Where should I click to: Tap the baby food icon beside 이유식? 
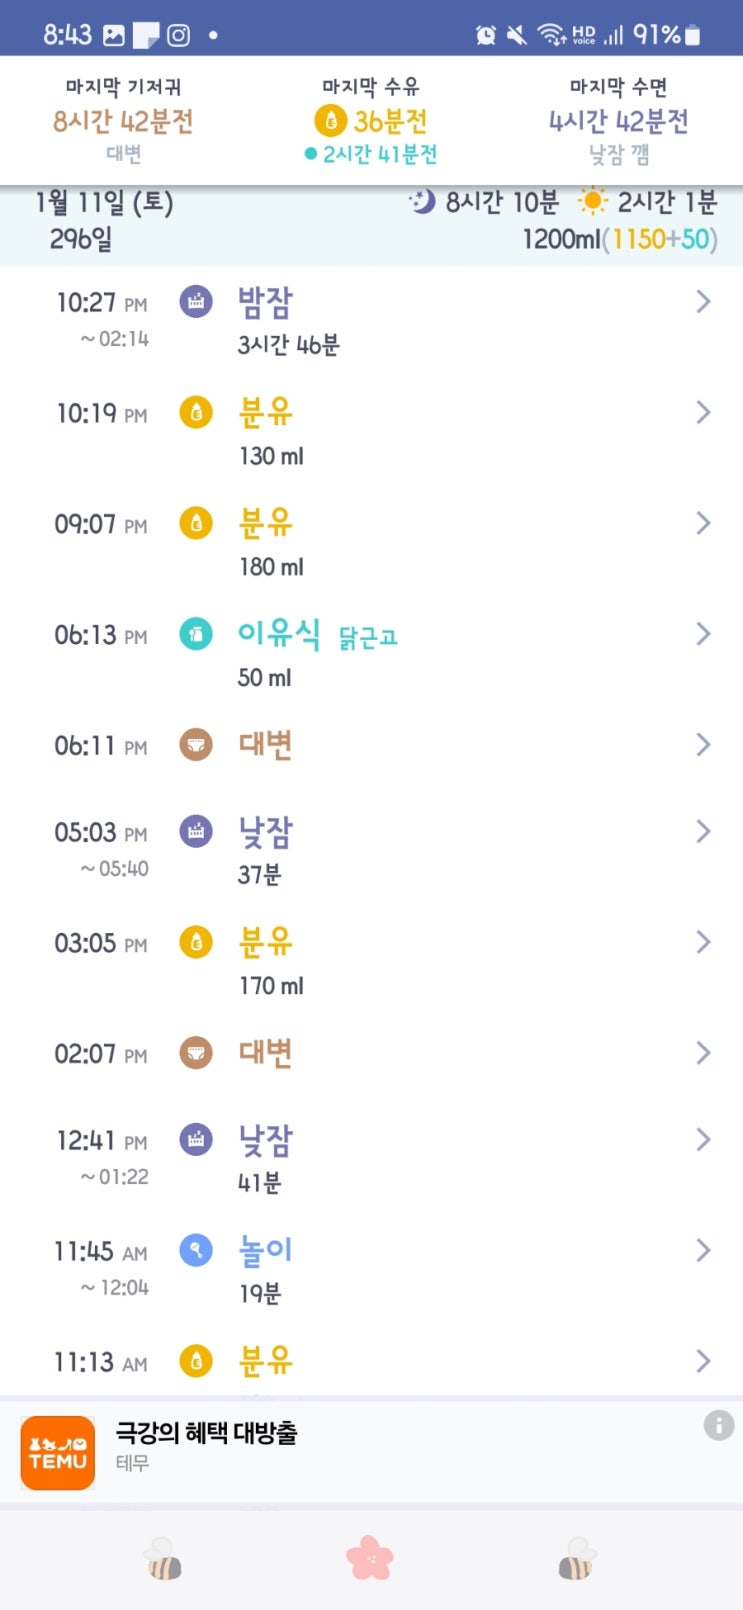[x=196, y=633]
